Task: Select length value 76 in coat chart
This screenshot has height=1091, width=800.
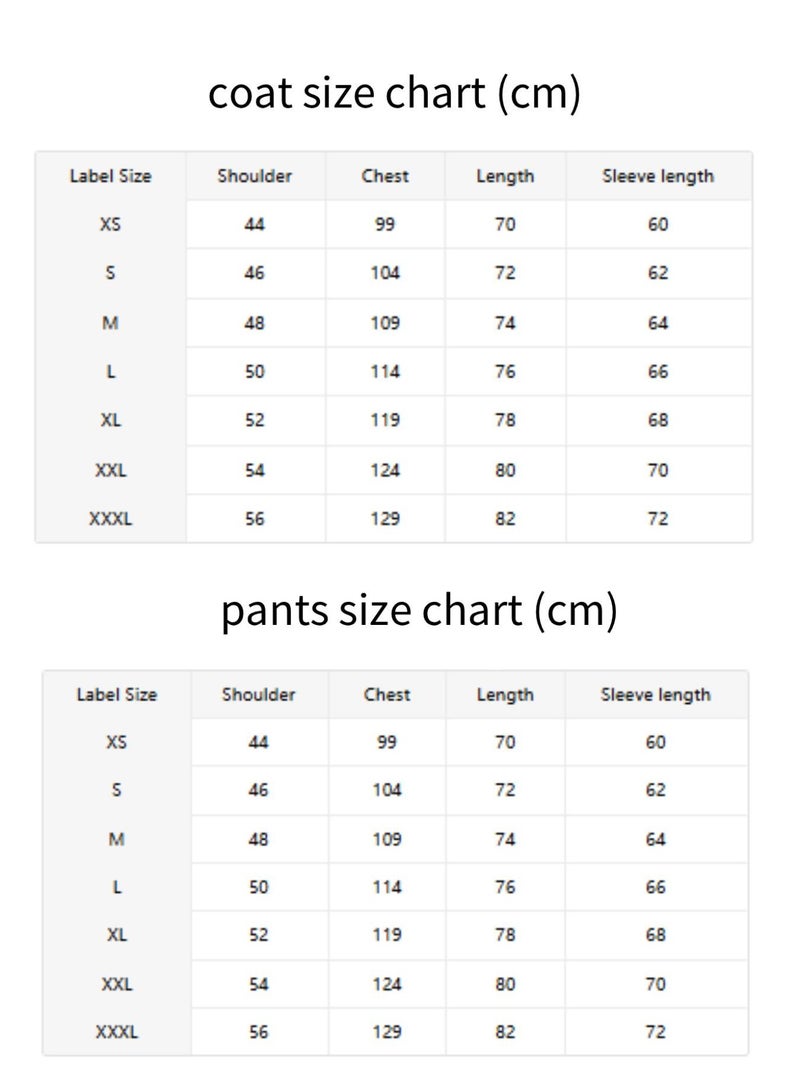Action: [505, 372]
